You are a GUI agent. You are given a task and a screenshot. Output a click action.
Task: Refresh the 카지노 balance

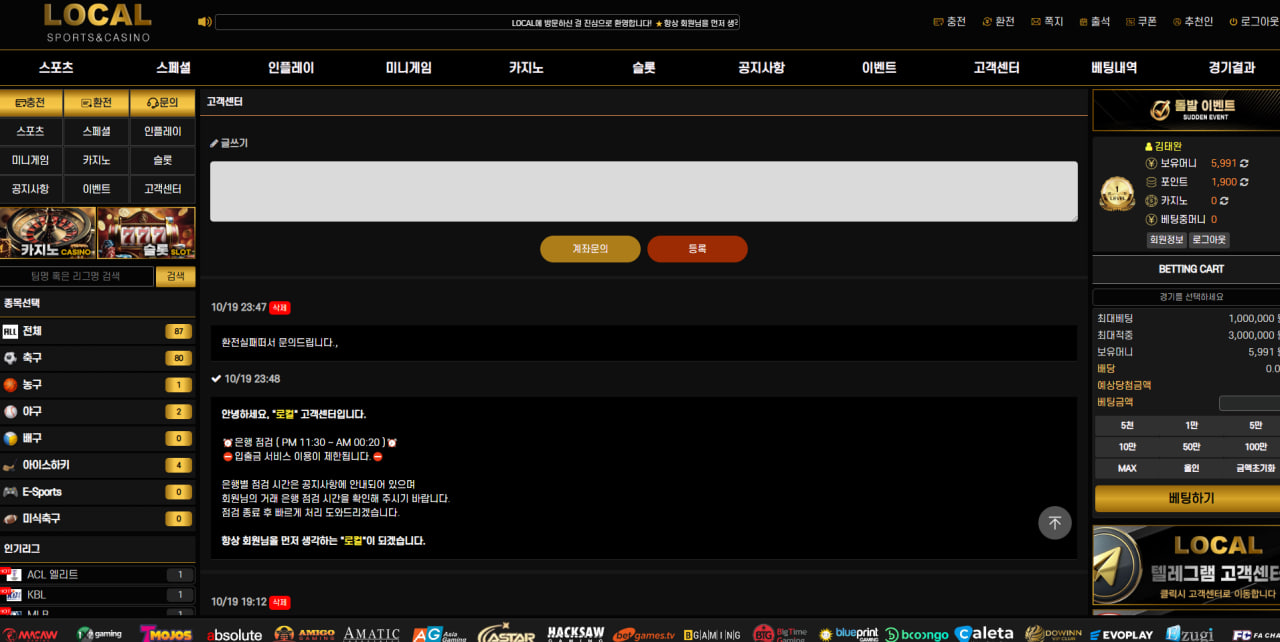pyautogui.click(x=1223, y=201)
